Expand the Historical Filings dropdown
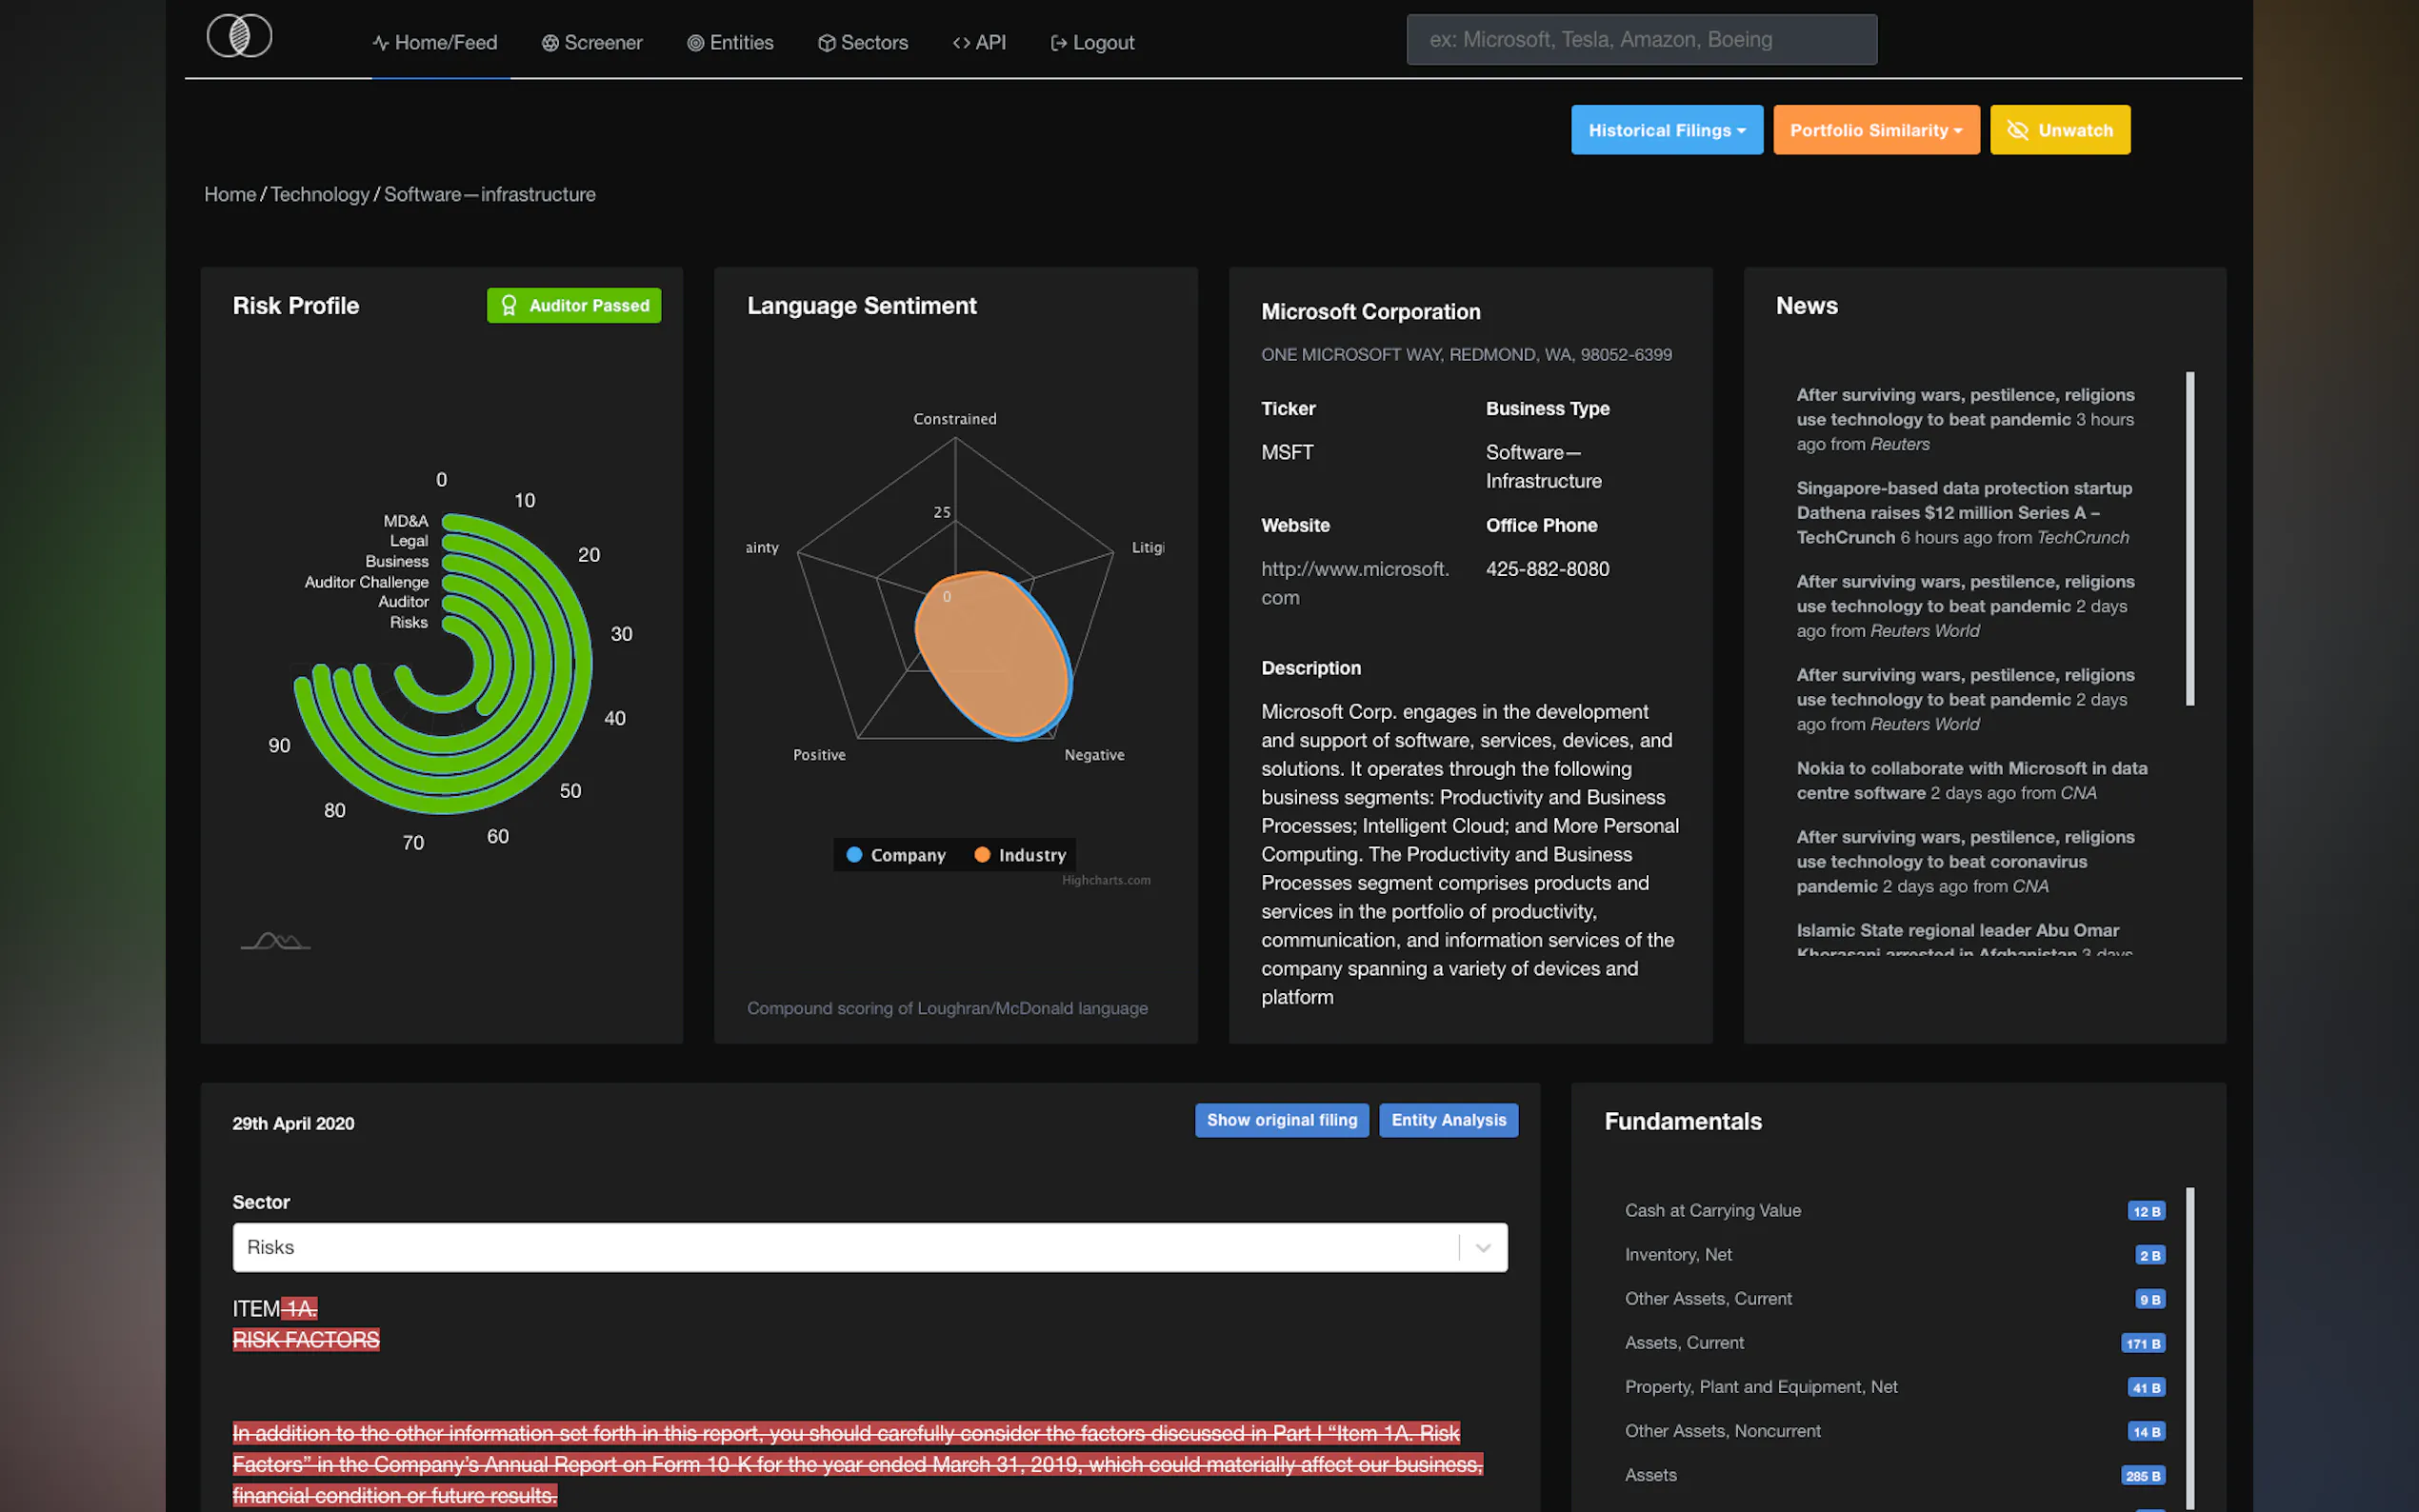The width and height of the screenshot is (2419, 1512). point(1667,130)
